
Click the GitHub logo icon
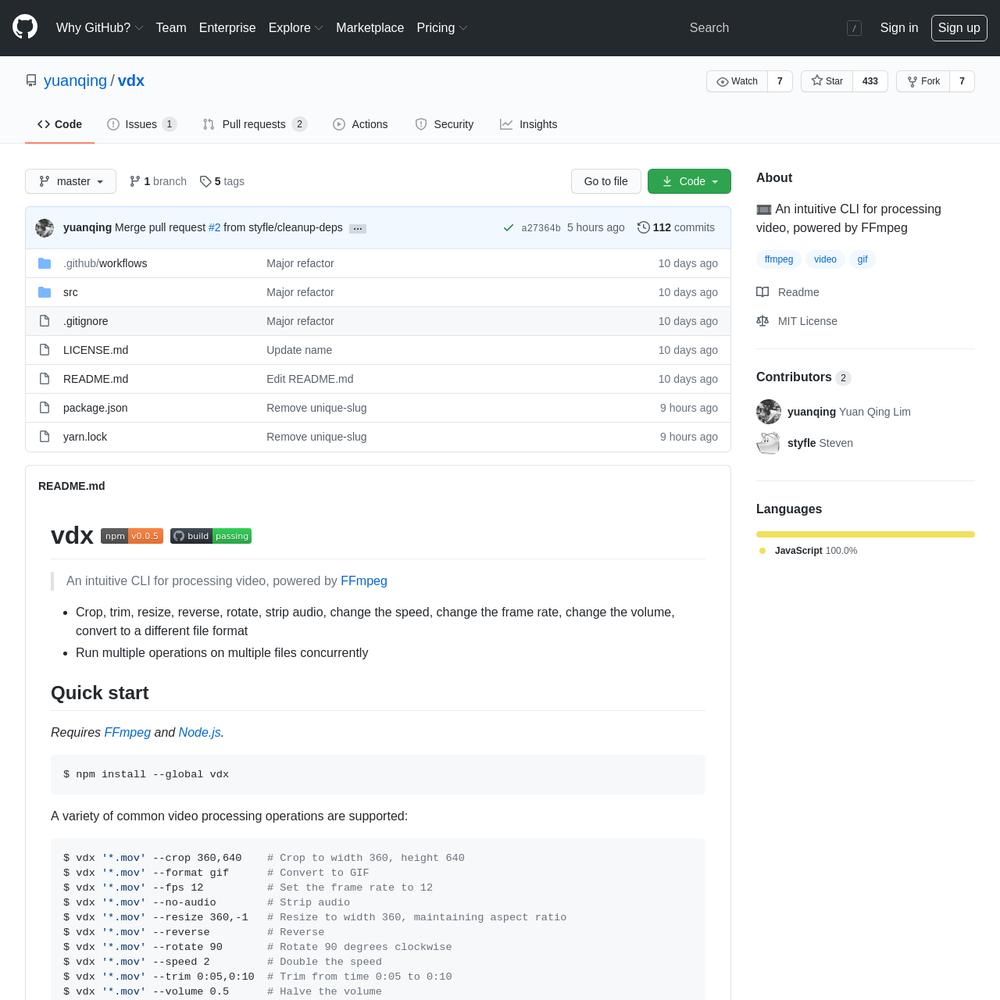click(25, 27)
